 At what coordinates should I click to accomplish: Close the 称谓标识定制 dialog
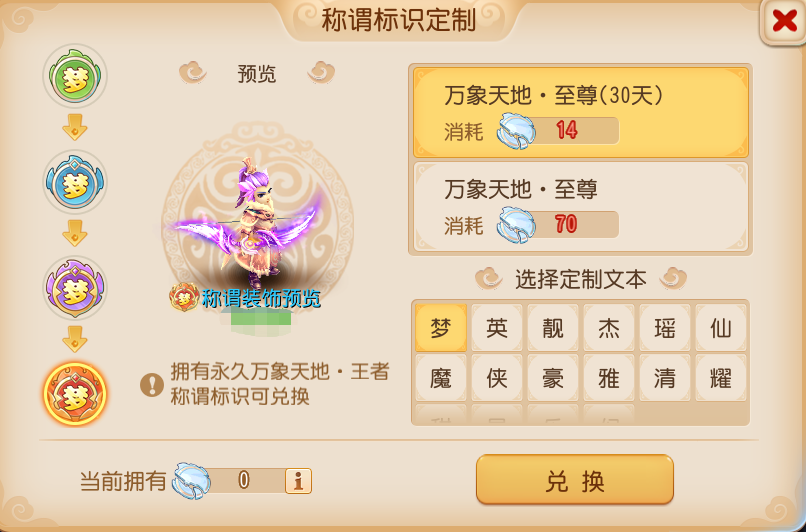(783, 22)
